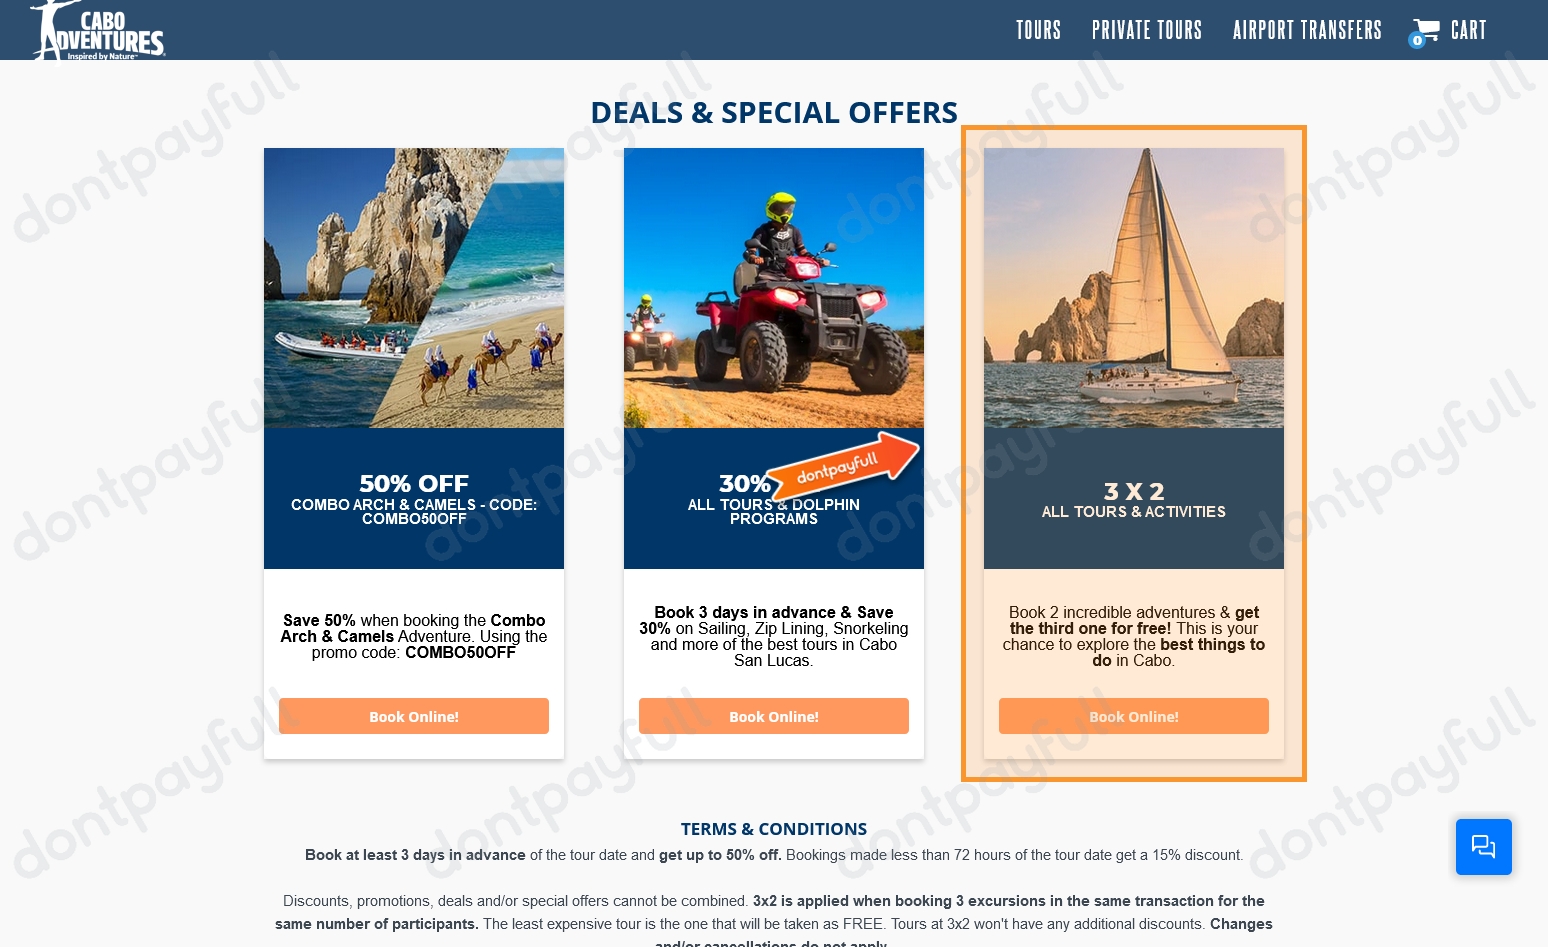Viewport: 1548px width, 947px height.
Task: Go to Airport Transfers
Action: coord(1307,30)
